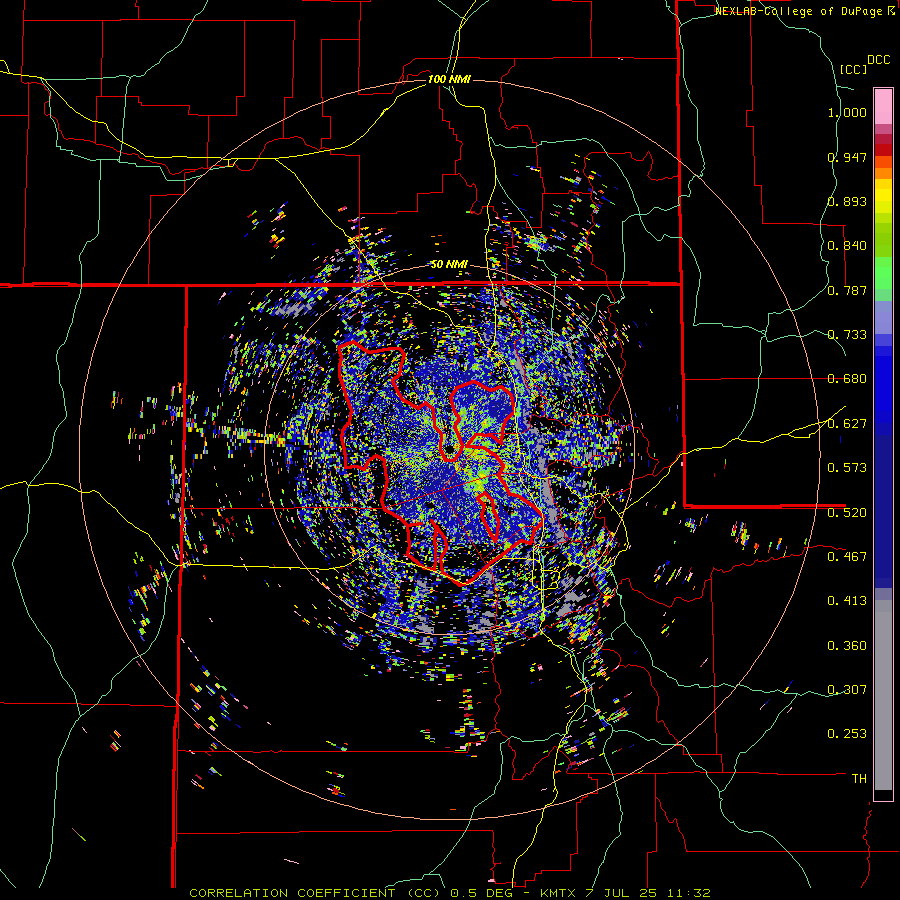Select the 0.787 scale value

(x=847, y=290)
